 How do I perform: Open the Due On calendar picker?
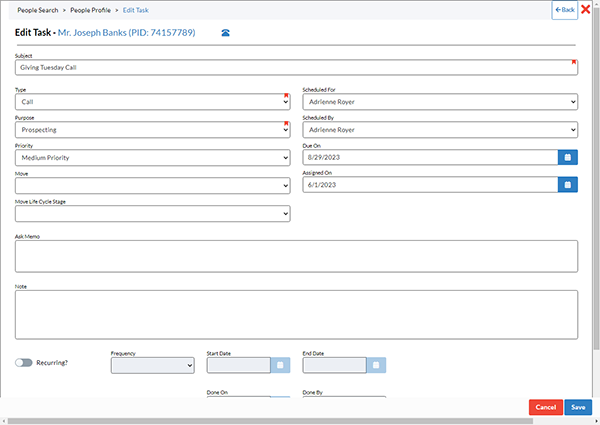[x=567, y=157]
